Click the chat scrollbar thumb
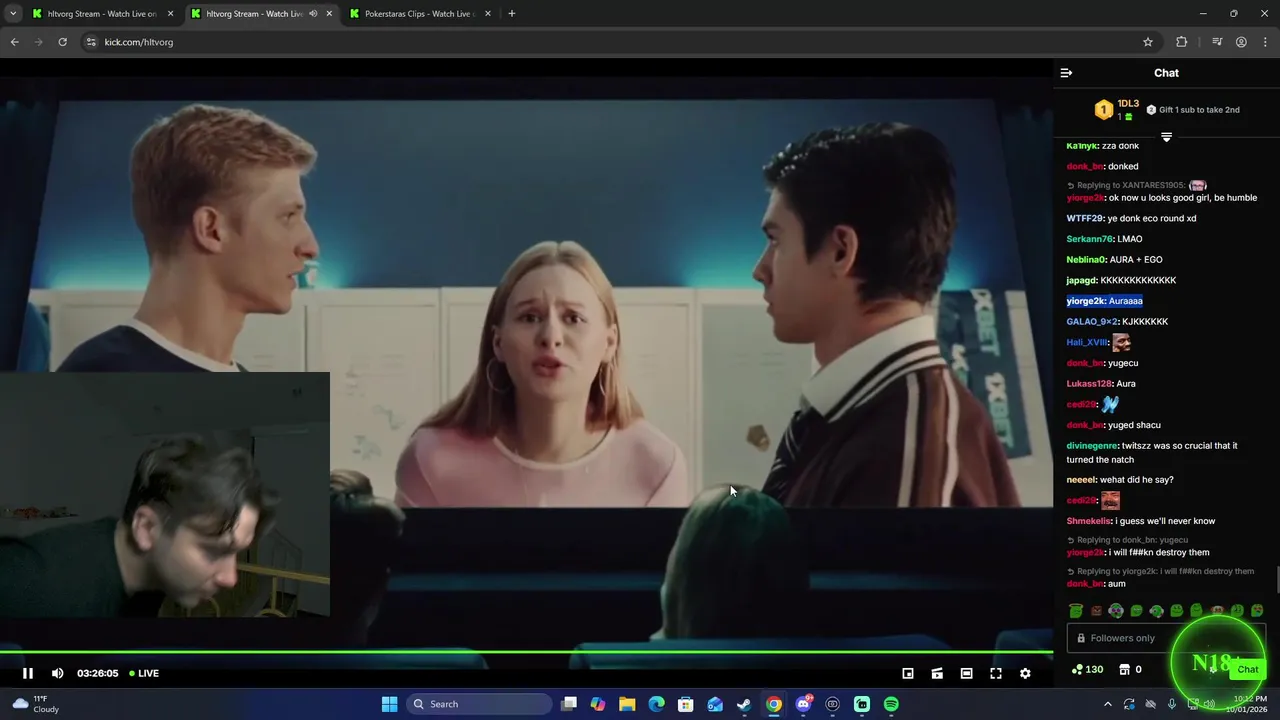This screenshot has height=720, width=1280. (x=1276, y=579)
